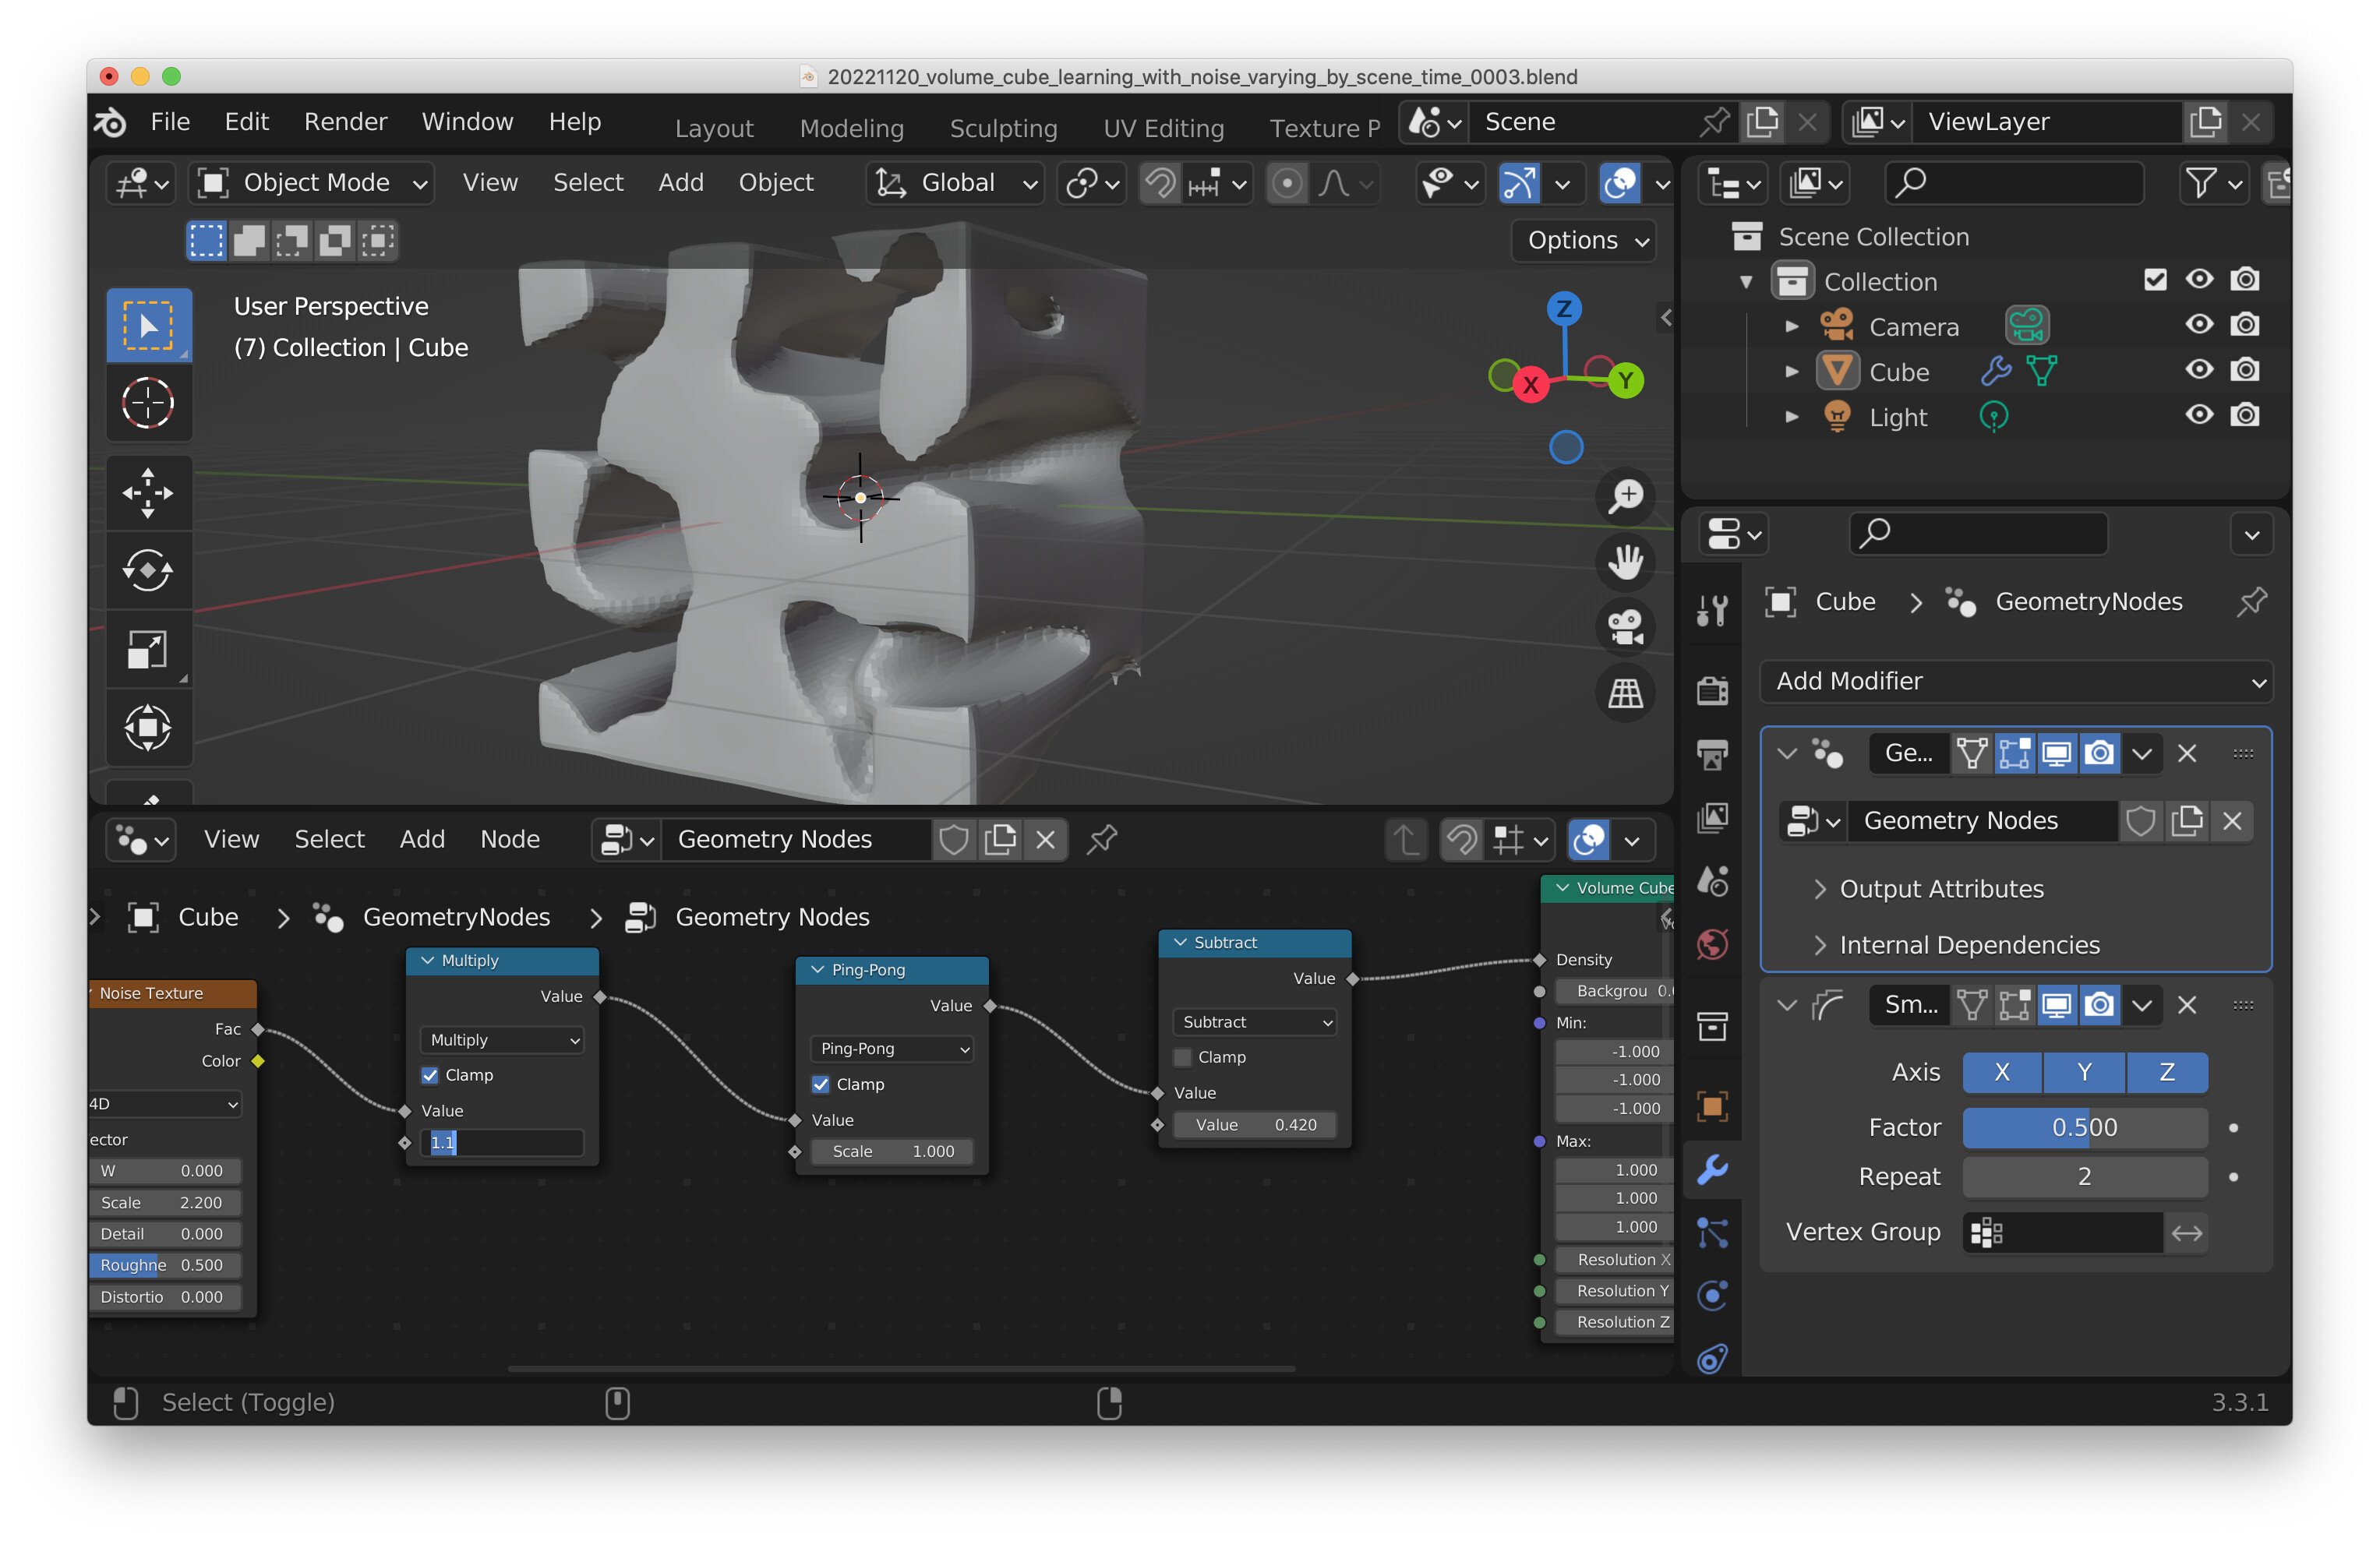Image resolution: width=2380 pixels, height=1541 pixels.
Task: Select the Scale tool in viewport toolbar
Action: pos(148,650)
